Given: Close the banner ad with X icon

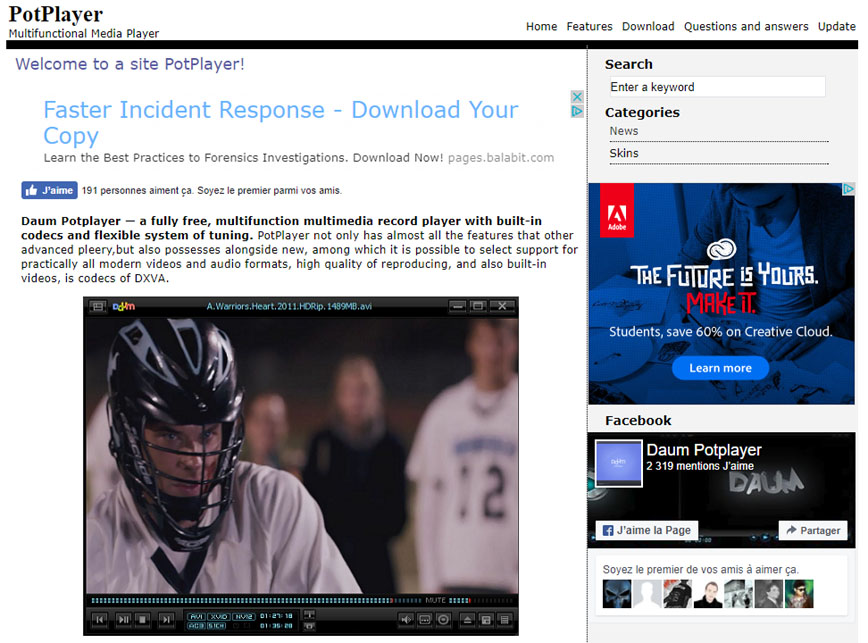Looking at the screenshot, I should pyautogui.click(x=577, y=97).
